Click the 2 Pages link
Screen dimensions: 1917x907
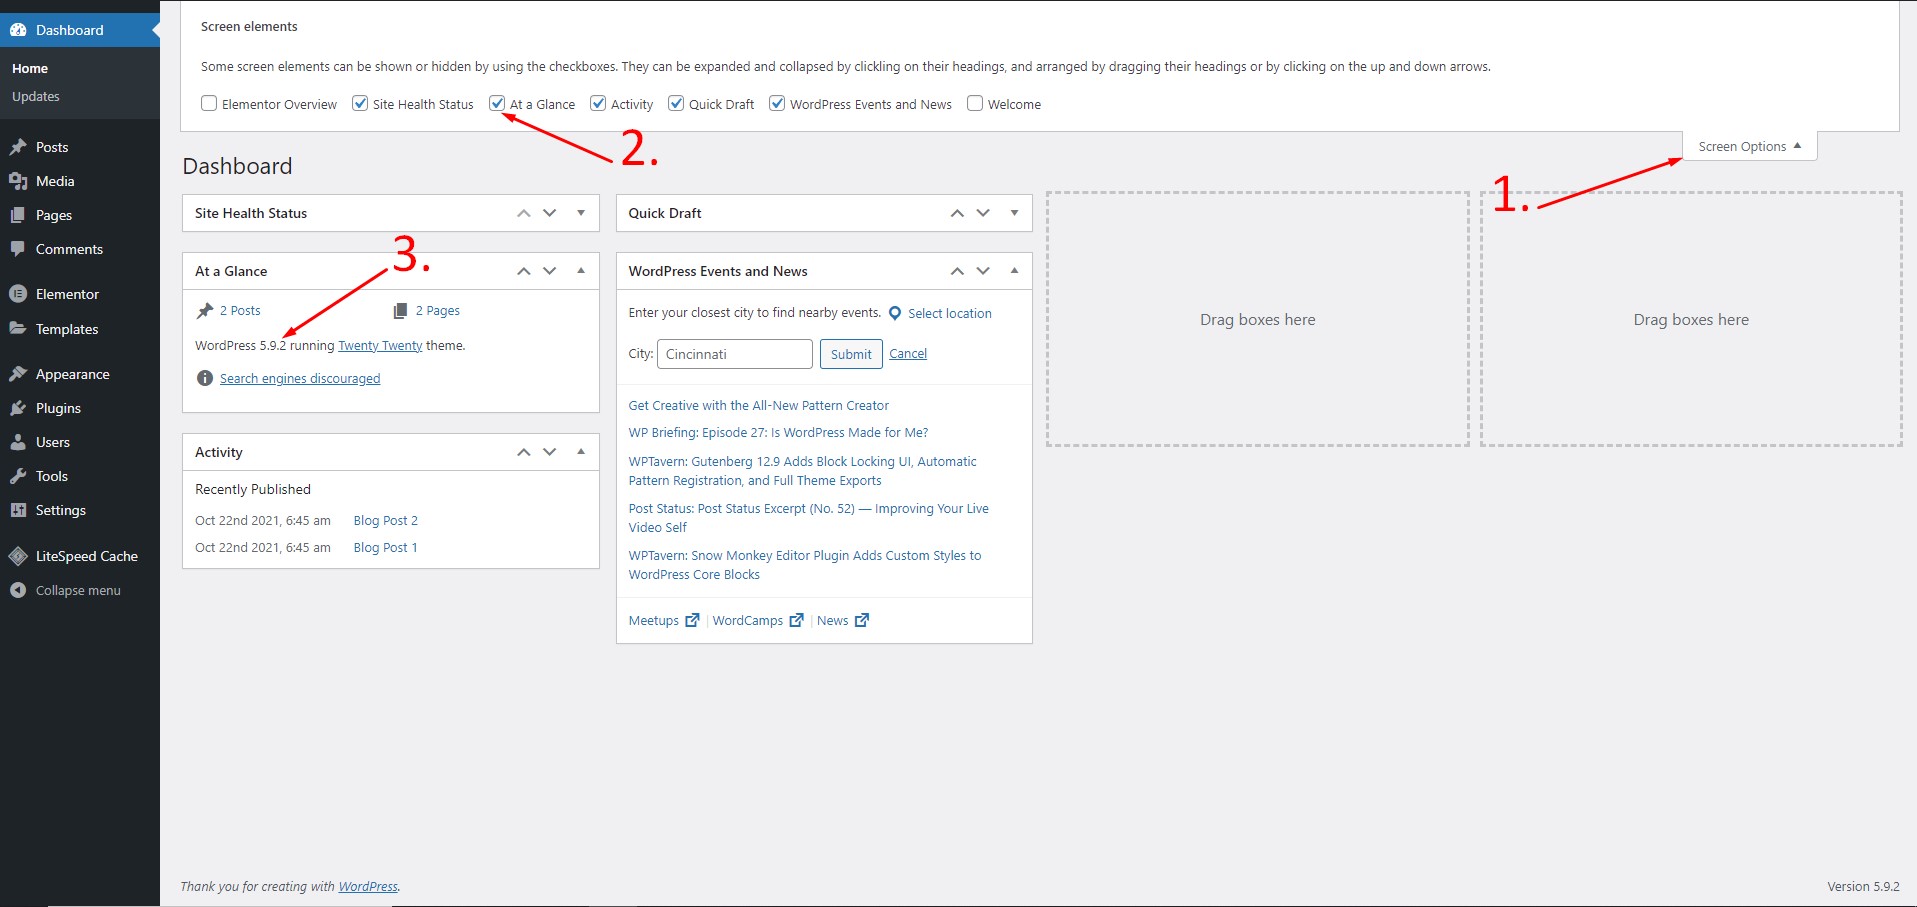point(438,311)
